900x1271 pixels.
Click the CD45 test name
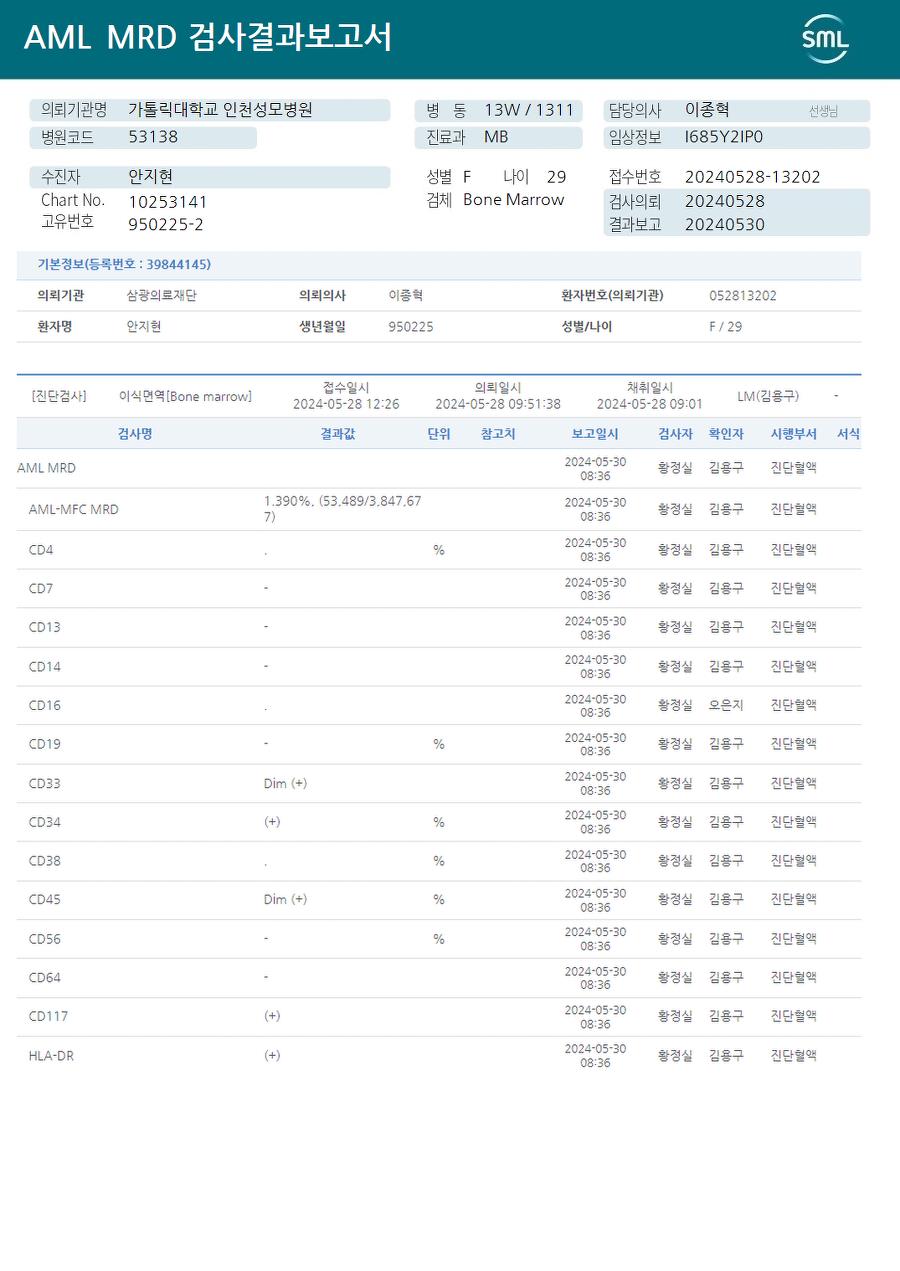coord(44,900)
